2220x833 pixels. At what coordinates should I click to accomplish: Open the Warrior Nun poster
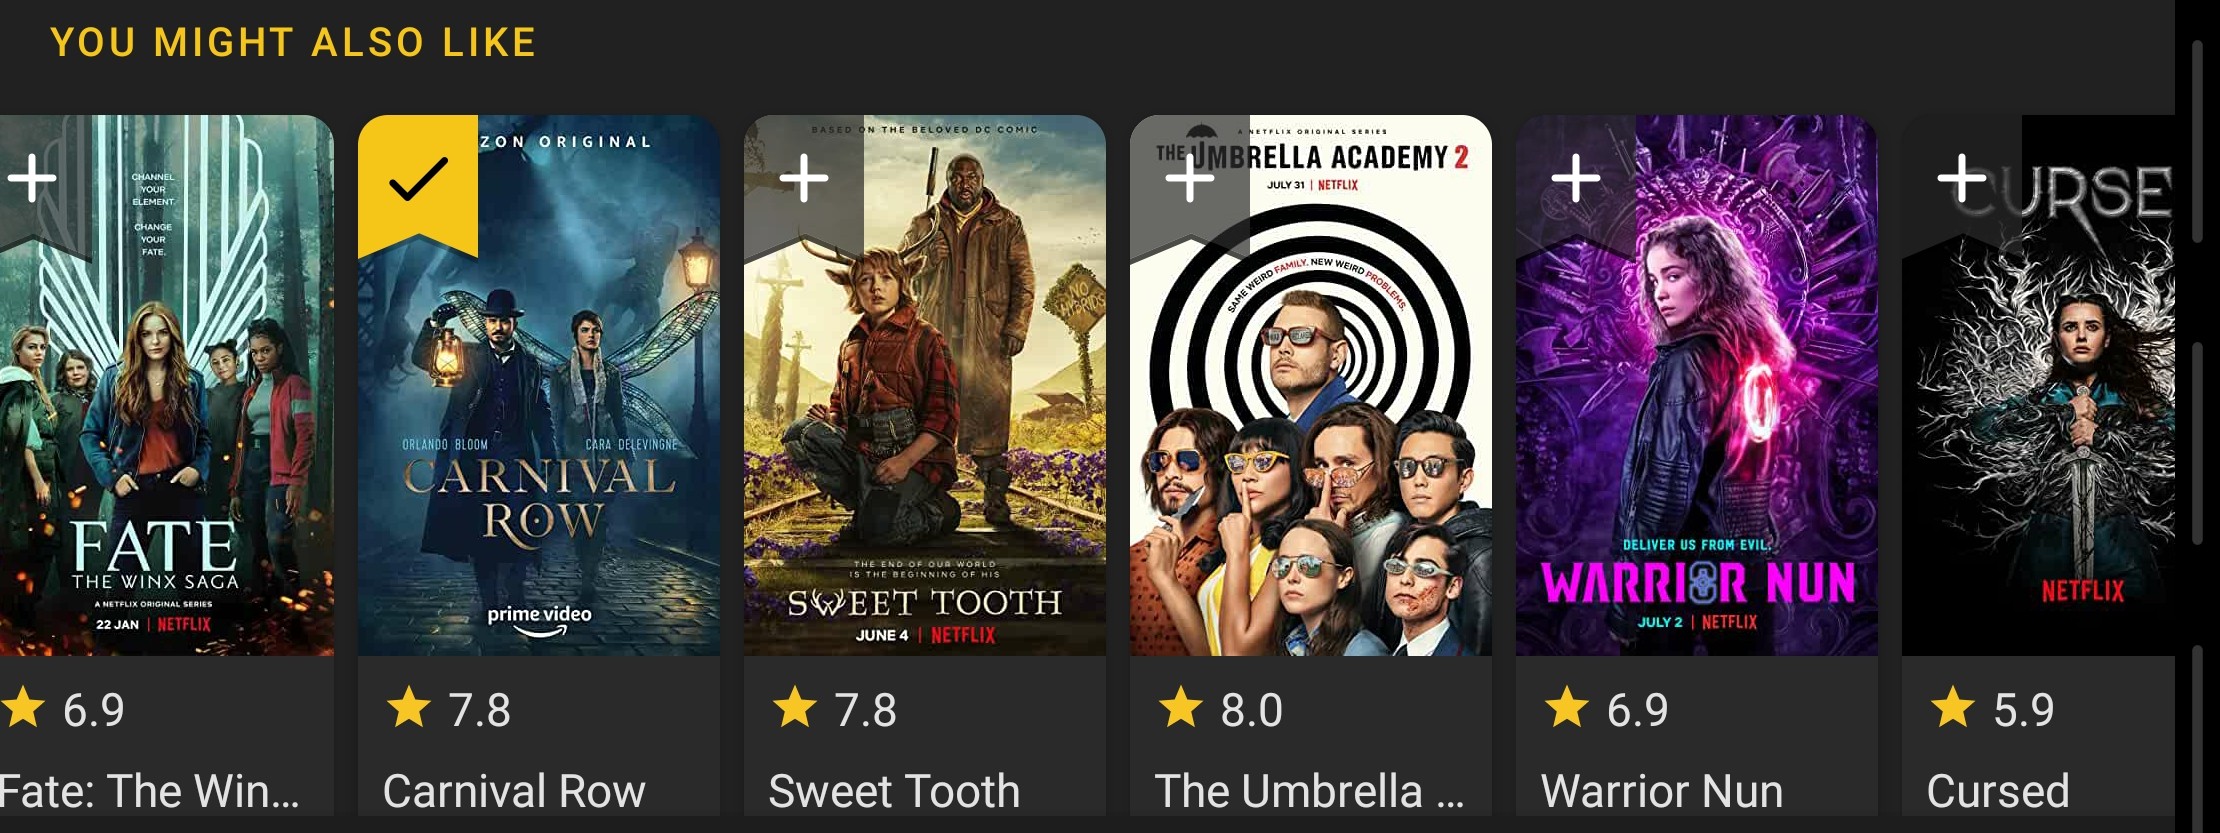(1697, 420)
